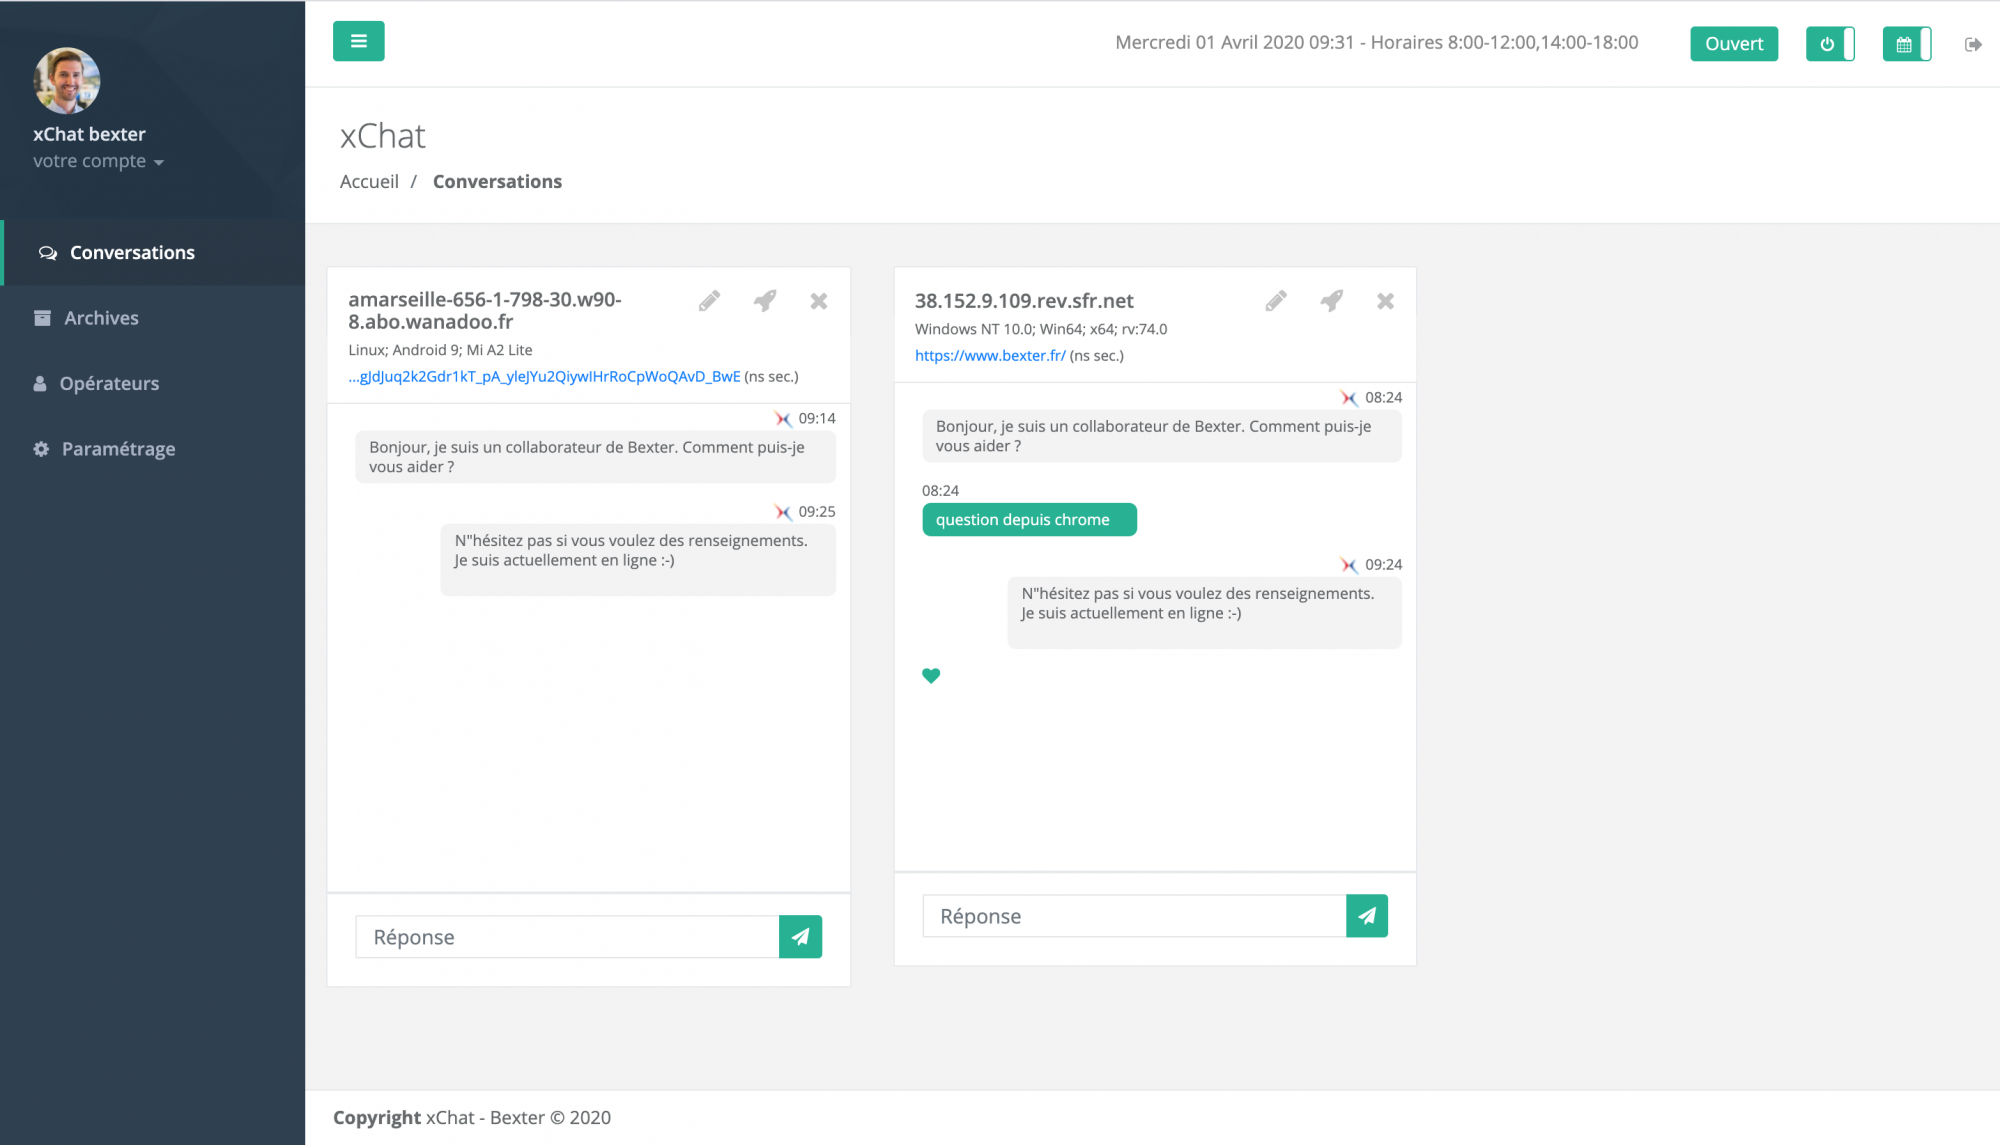The image size is (2000, 1145).
Task: Open Paramétrage settings expander
Action: click(118, 448)
